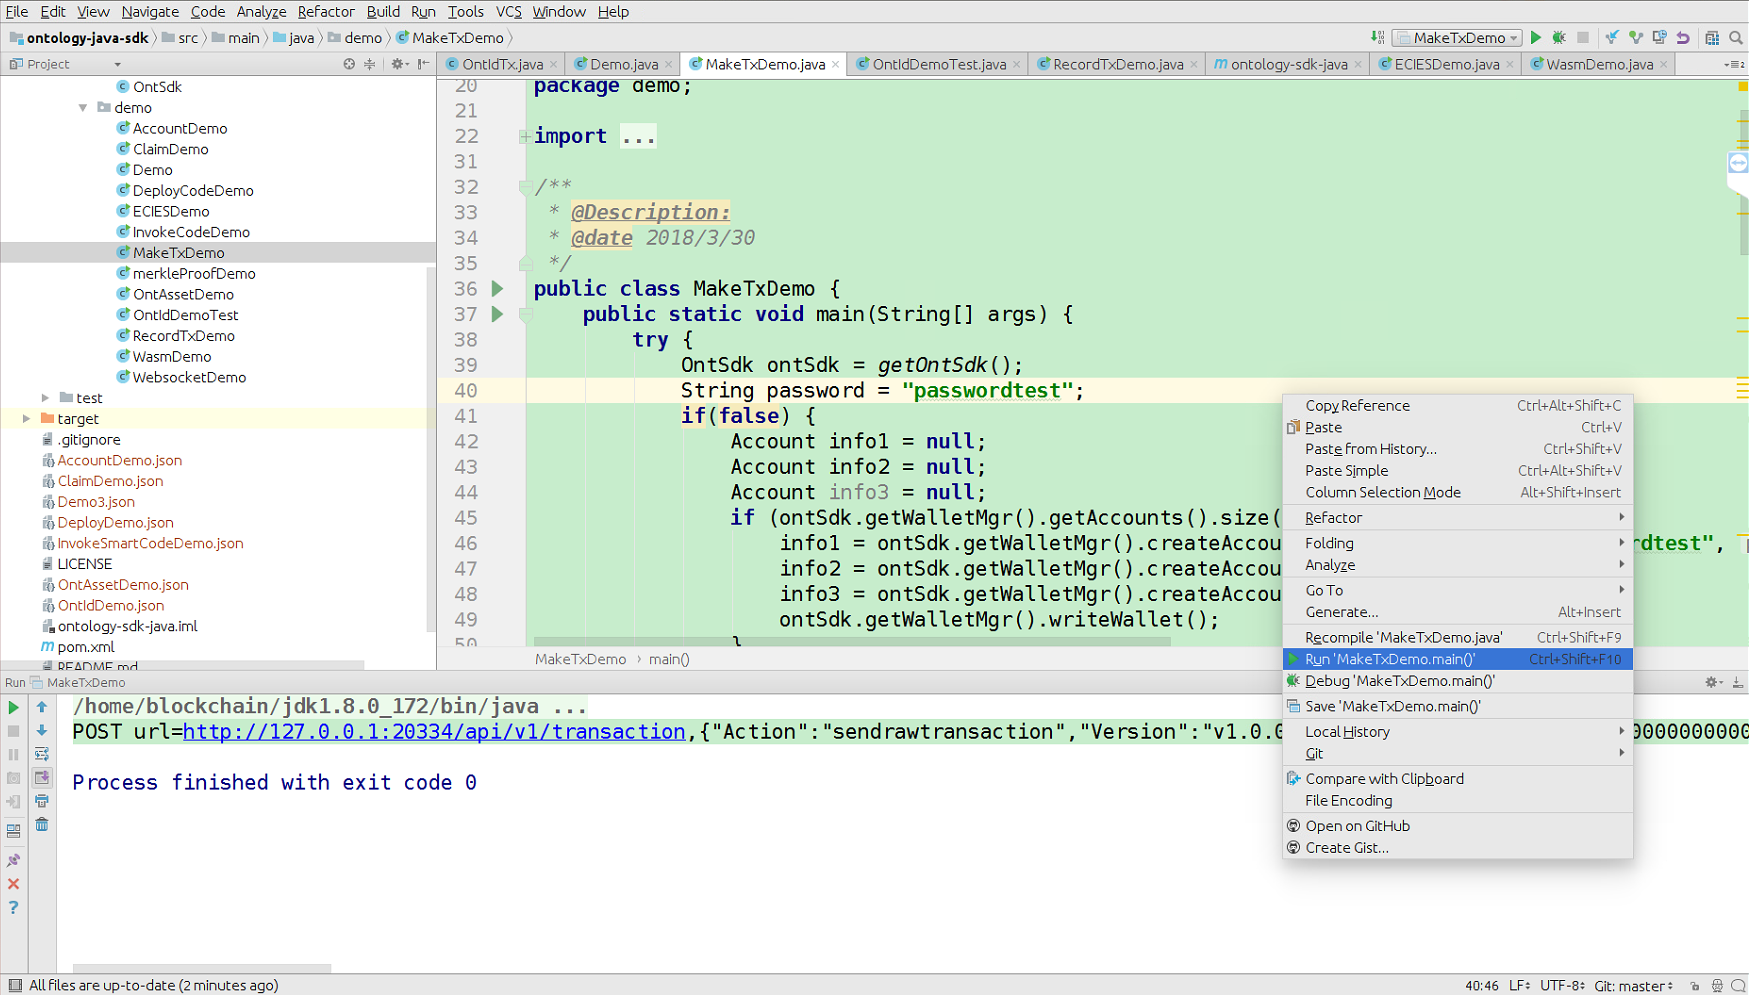Expand the test folder in the project tree

[x=45, y=398]
